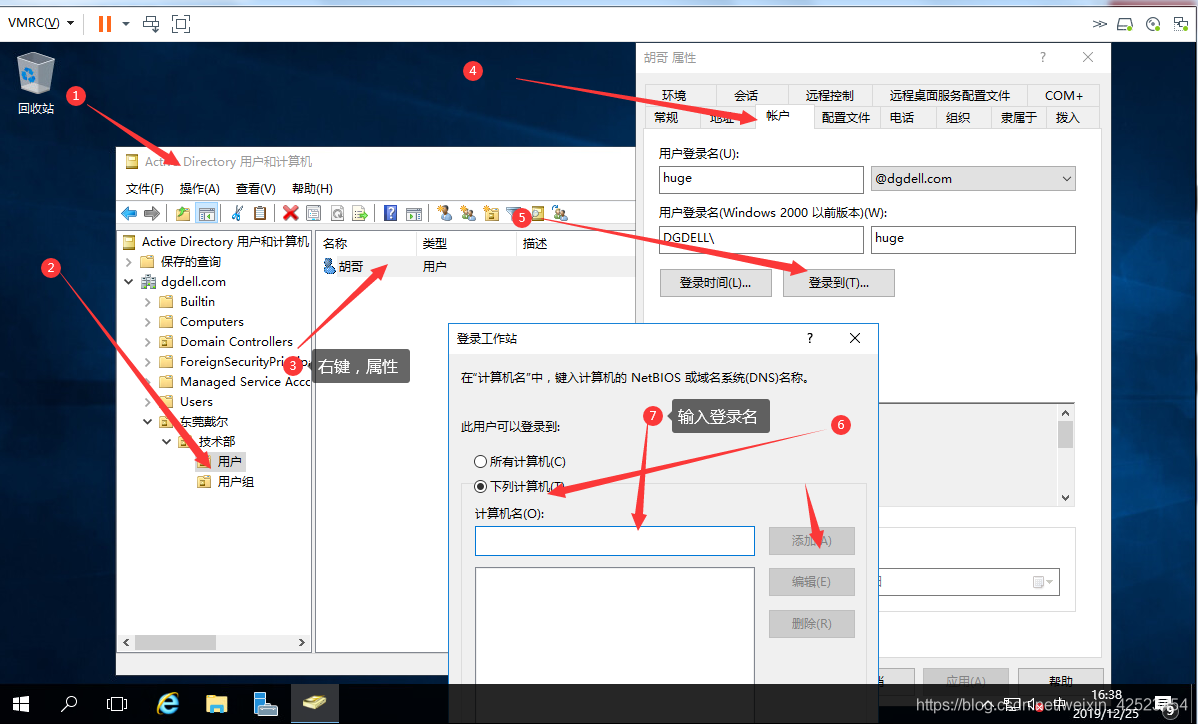This screenshot has width=1198, height=724.
Task: Click the 登录工作站 dialog help question mark
Action: 810,338
